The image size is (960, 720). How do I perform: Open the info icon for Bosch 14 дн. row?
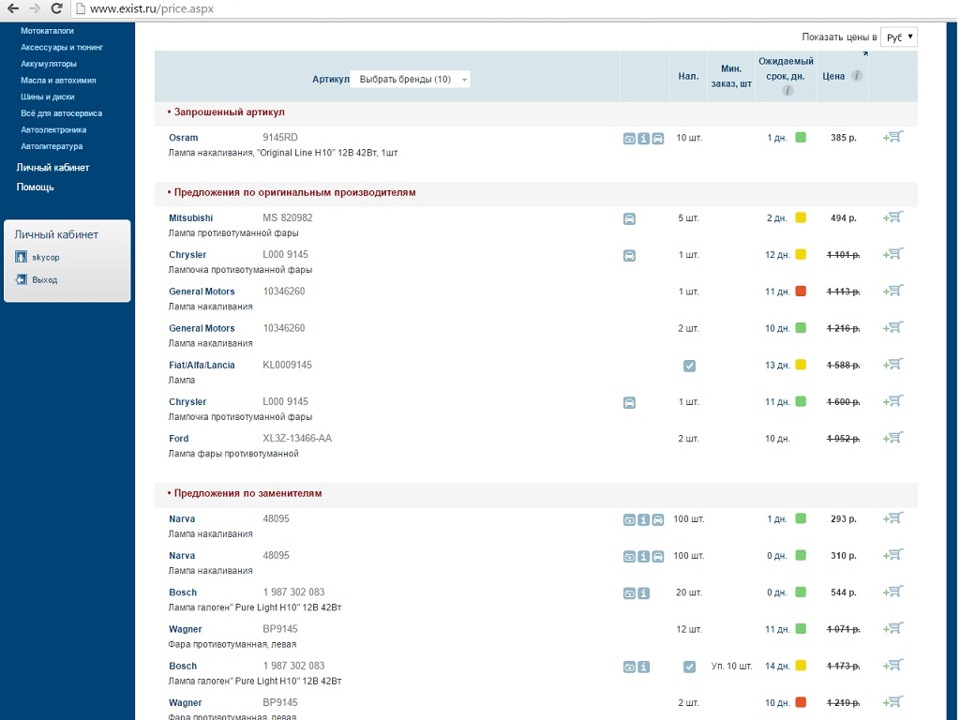tap(643, 667)
